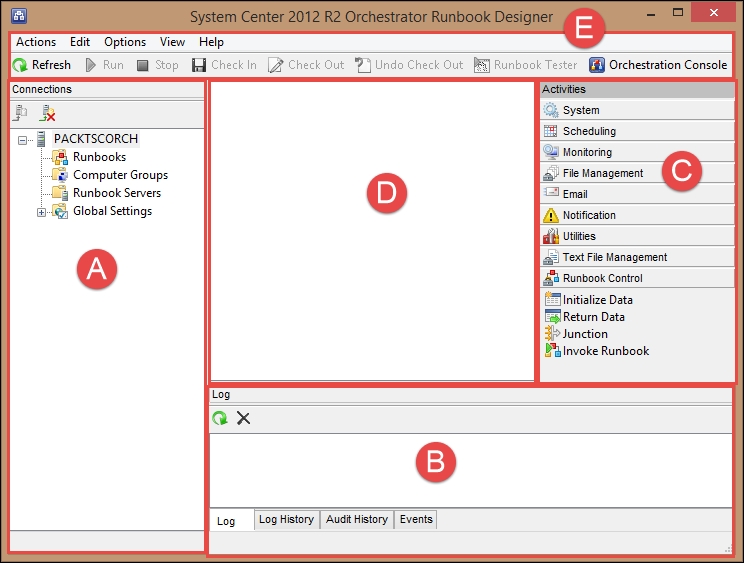
Task: Select the Global Settings tree label
Action: pyautogui.click(x=112, y=211)
